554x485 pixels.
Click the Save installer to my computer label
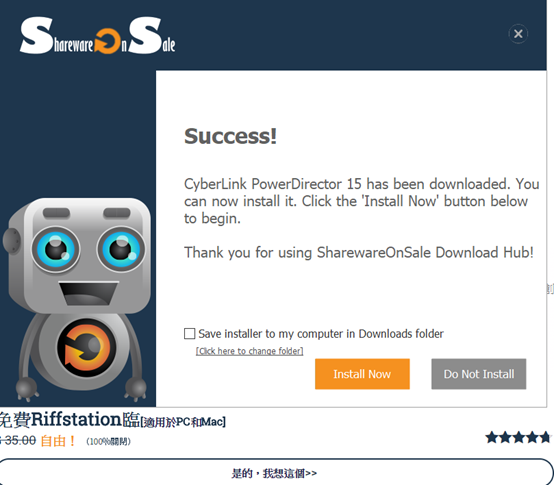click(x=321, y=333)
